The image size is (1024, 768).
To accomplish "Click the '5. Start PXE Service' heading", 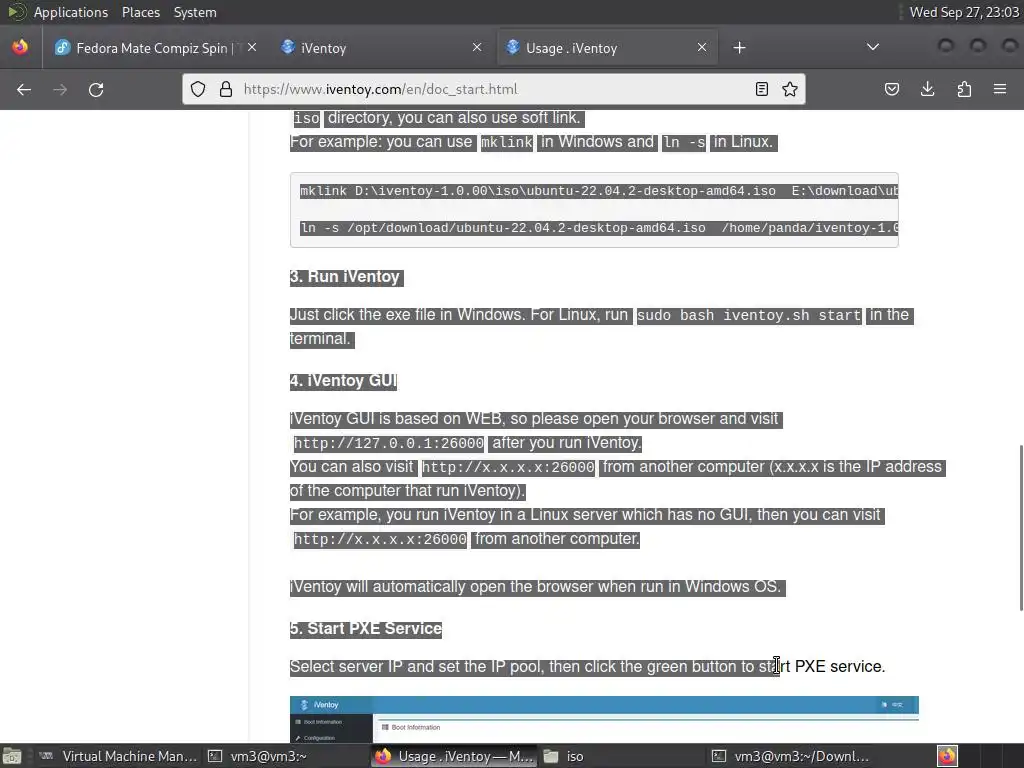I will (366, 628).
